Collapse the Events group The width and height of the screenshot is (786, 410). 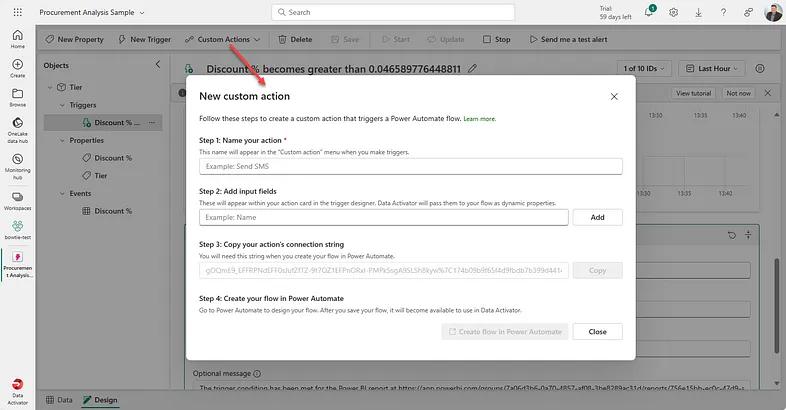(62, 194)
